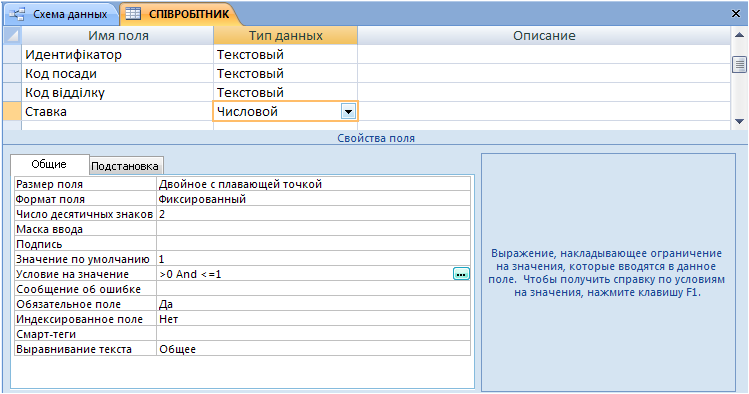Select the Идентифікатор field name cell
749x394 pixels.
click(x=118, y=54)
